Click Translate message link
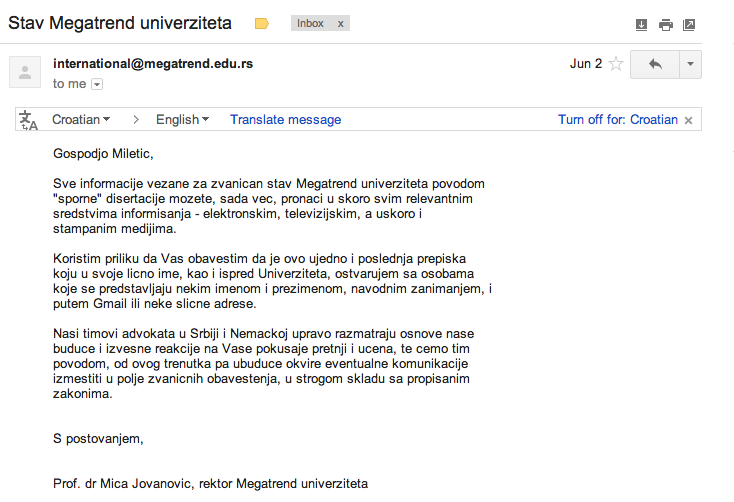This screenshot has width=734, height=502. coord(285,120)
